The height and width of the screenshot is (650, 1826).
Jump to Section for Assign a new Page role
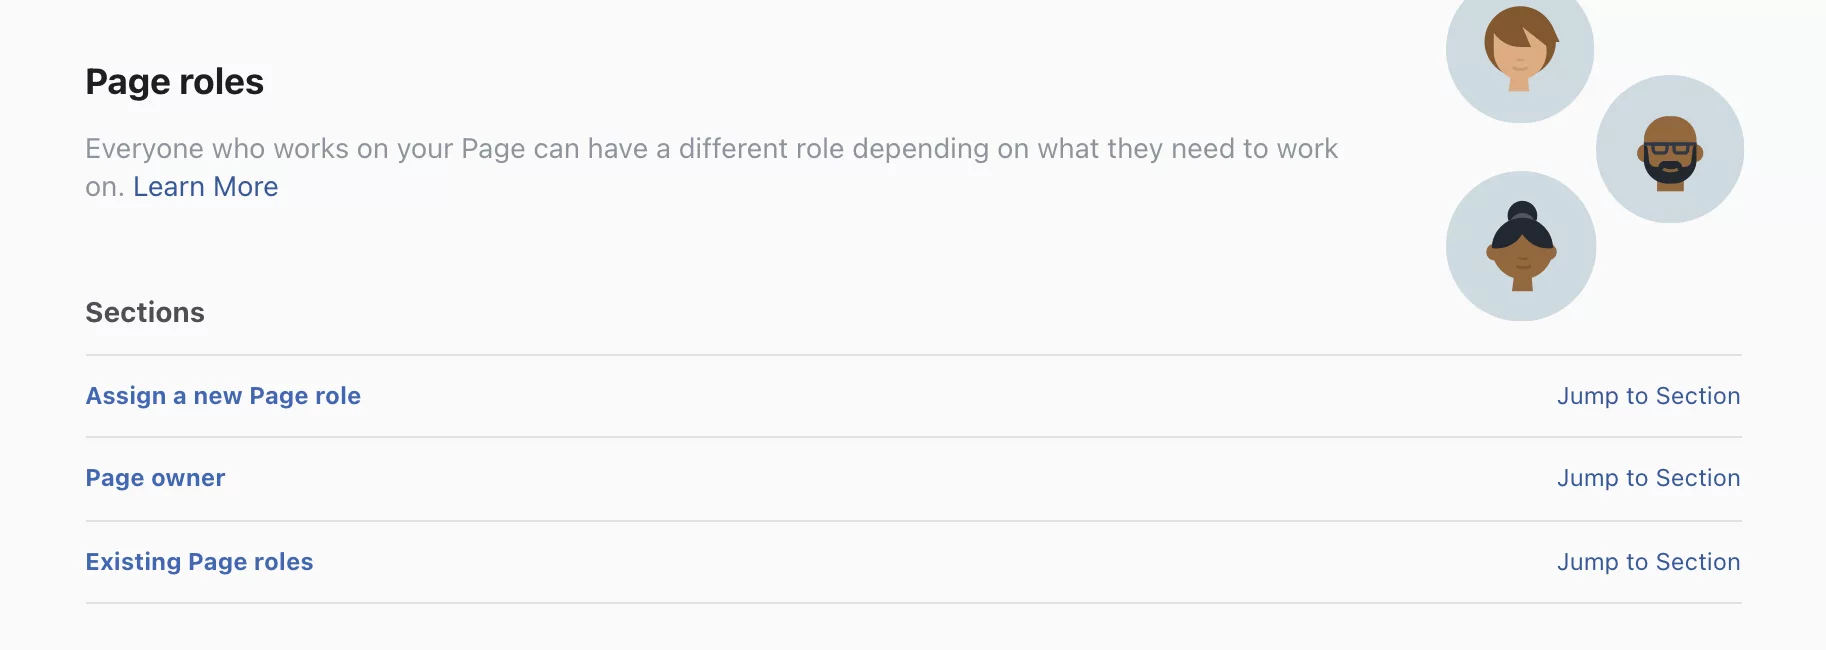1648,395
